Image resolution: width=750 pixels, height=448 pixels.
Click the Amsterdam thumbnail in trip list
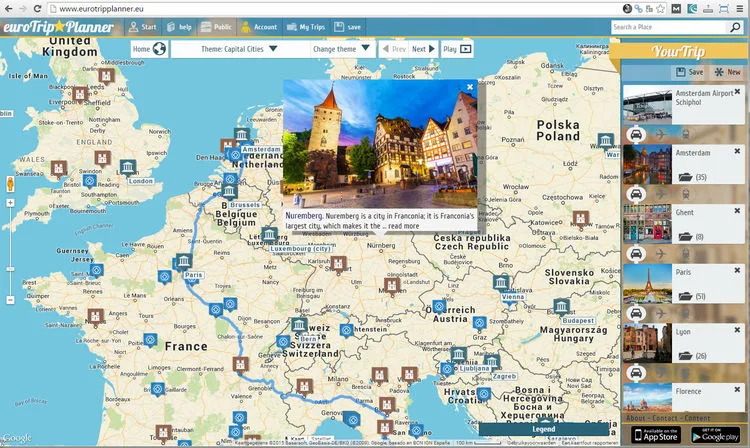[647, 164]
